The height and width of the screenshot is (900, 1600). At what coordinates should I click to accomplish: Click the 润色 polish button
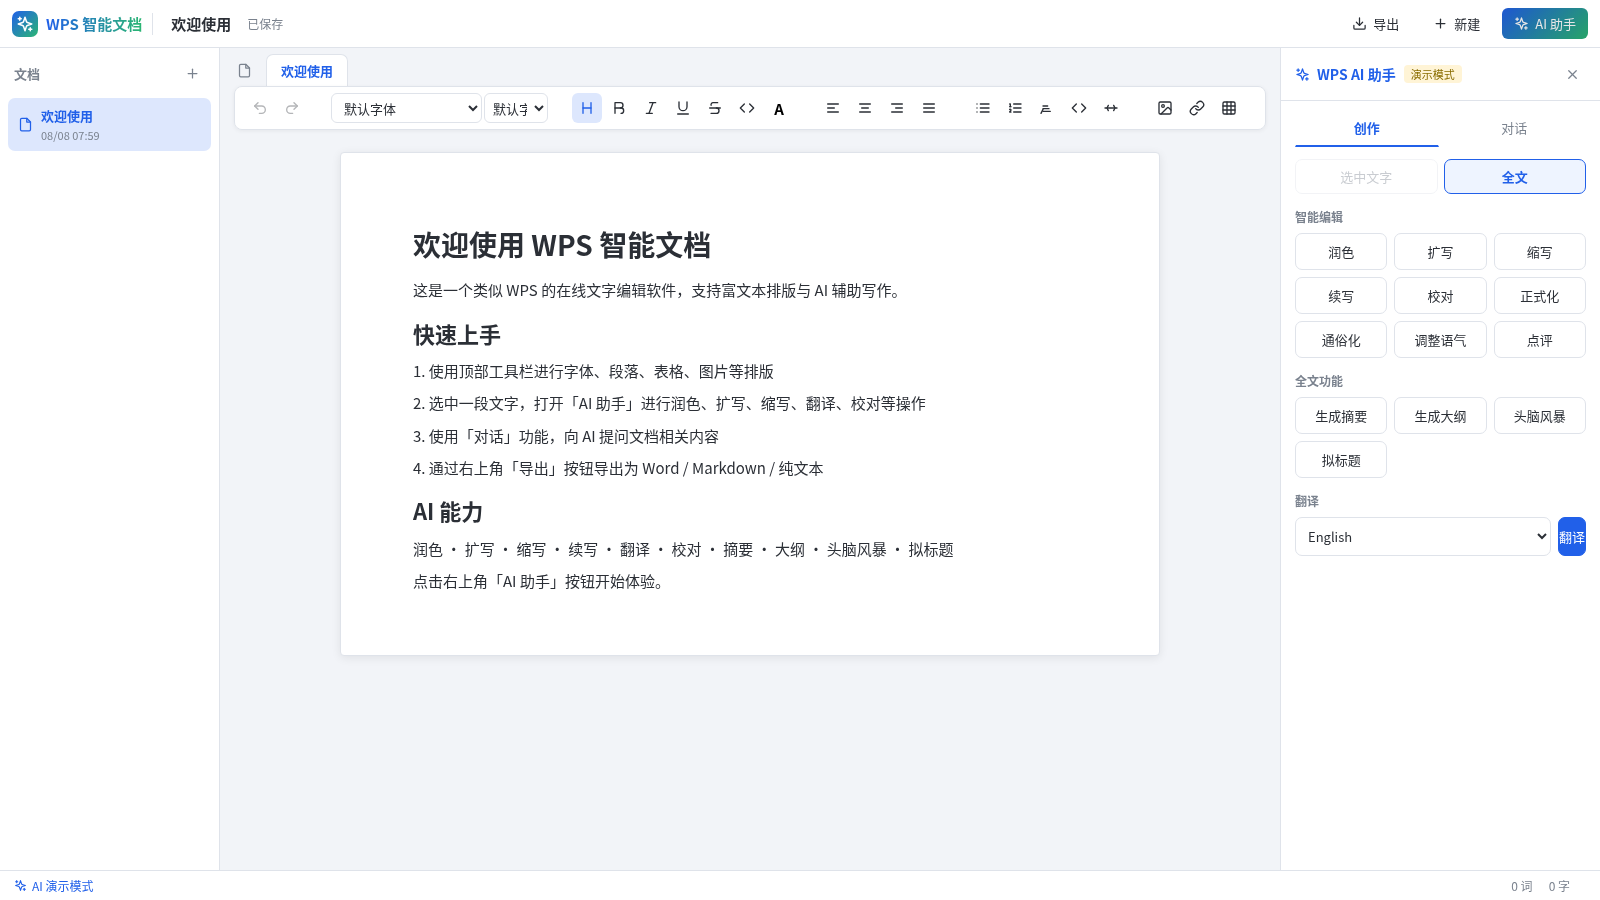point(1341,252)
